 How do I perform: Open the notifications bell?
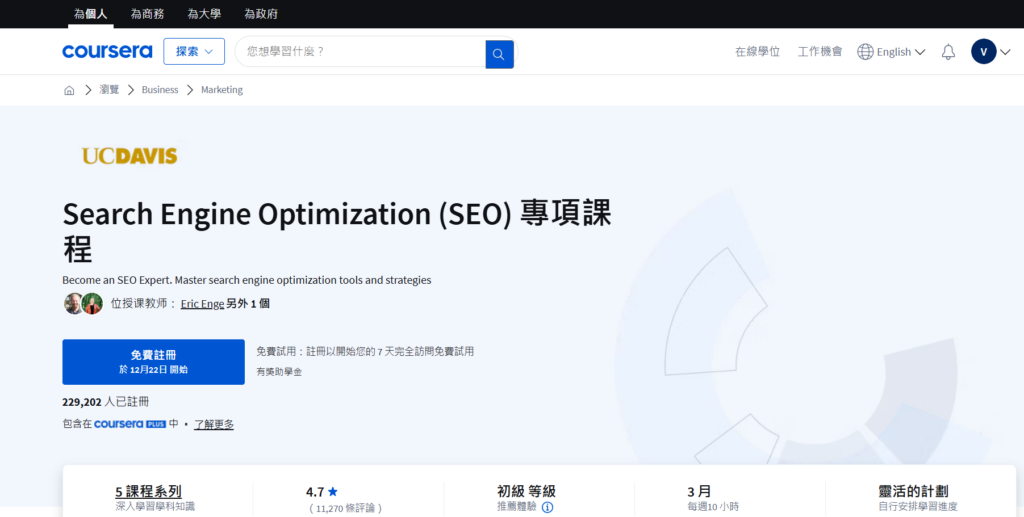pos(948,52)
